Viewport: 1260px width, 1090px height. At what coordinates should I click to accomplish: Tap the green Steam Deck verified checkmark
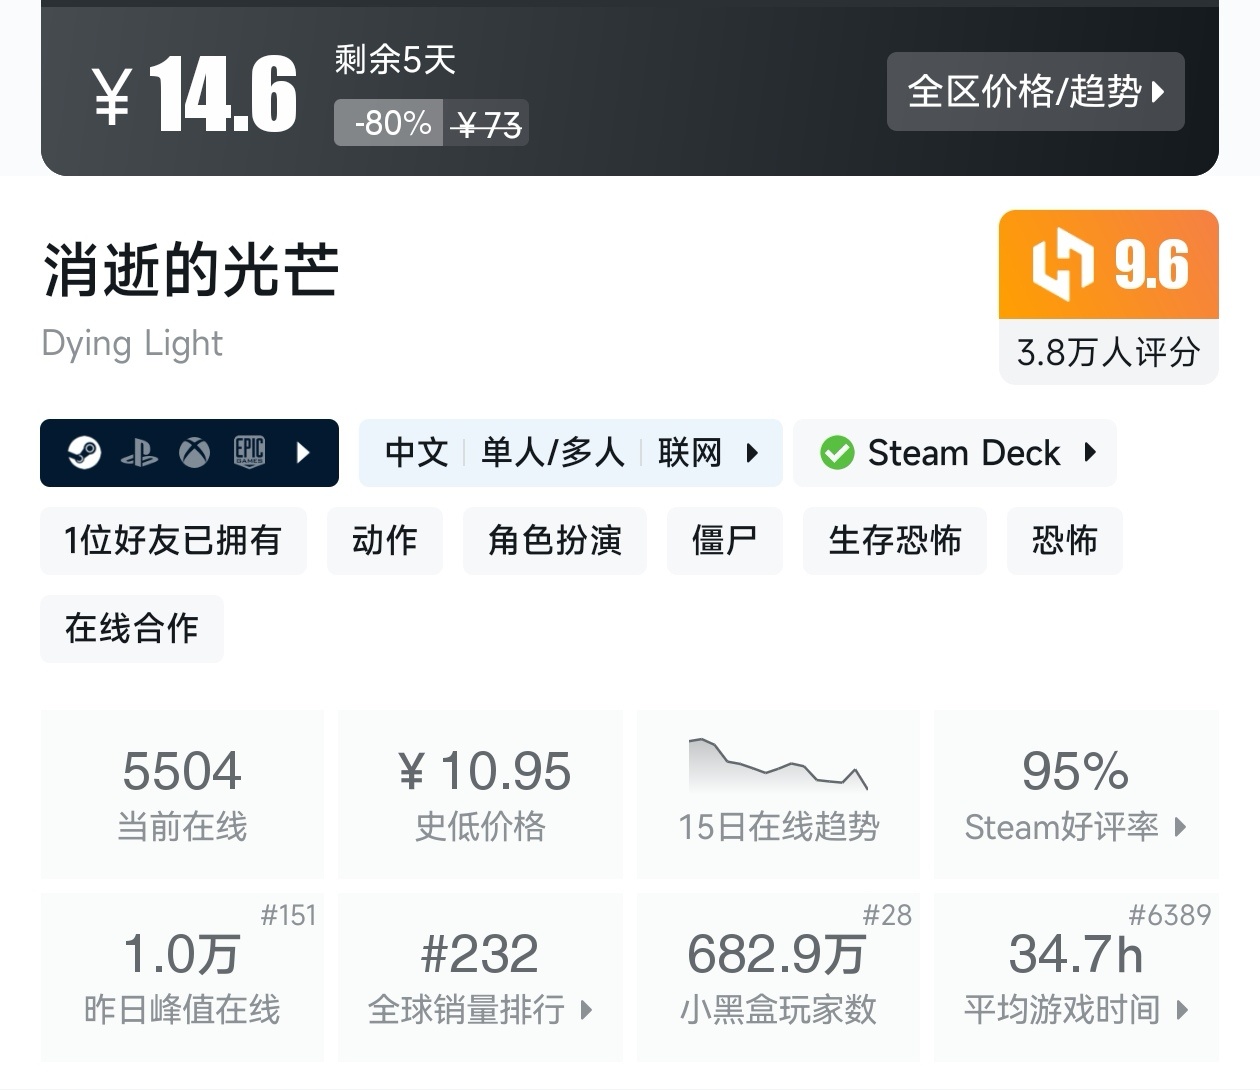pyautogui.click(x=837, y=453)
